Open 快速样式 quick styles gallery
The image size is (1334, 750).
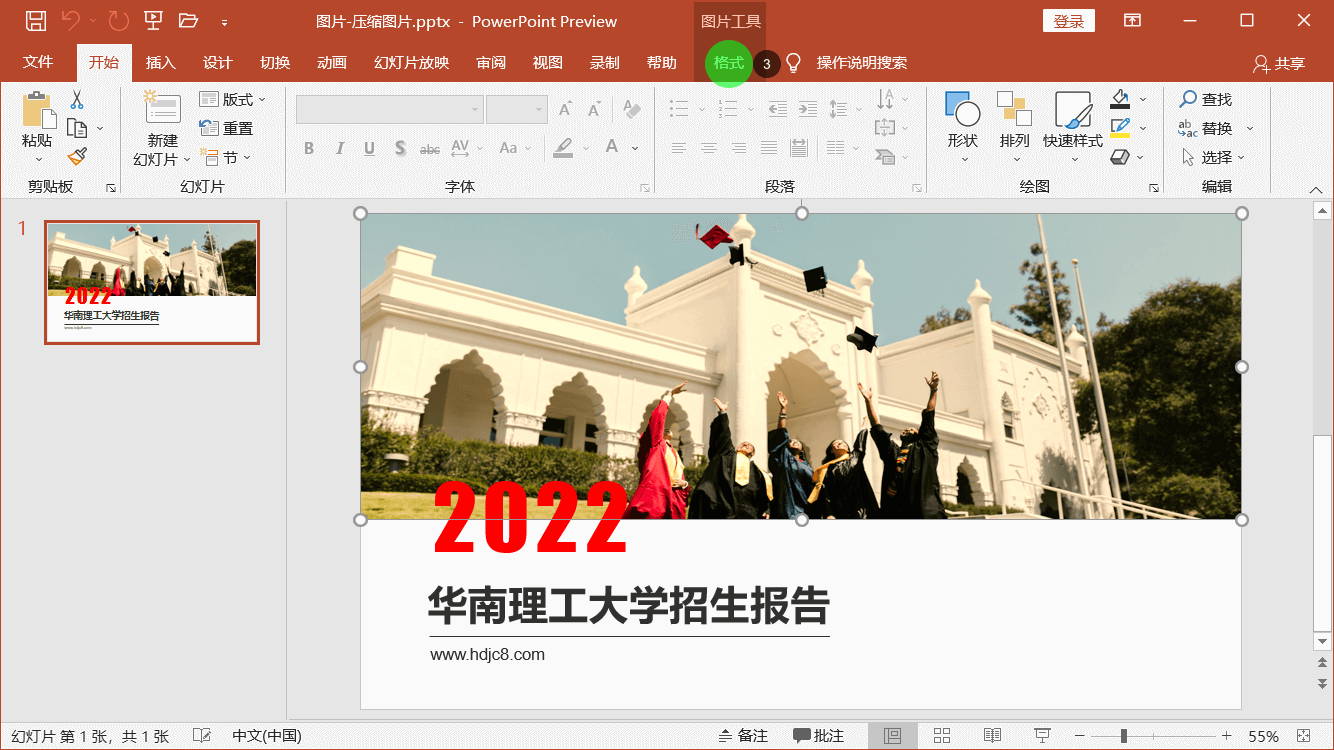(1072, 128)
